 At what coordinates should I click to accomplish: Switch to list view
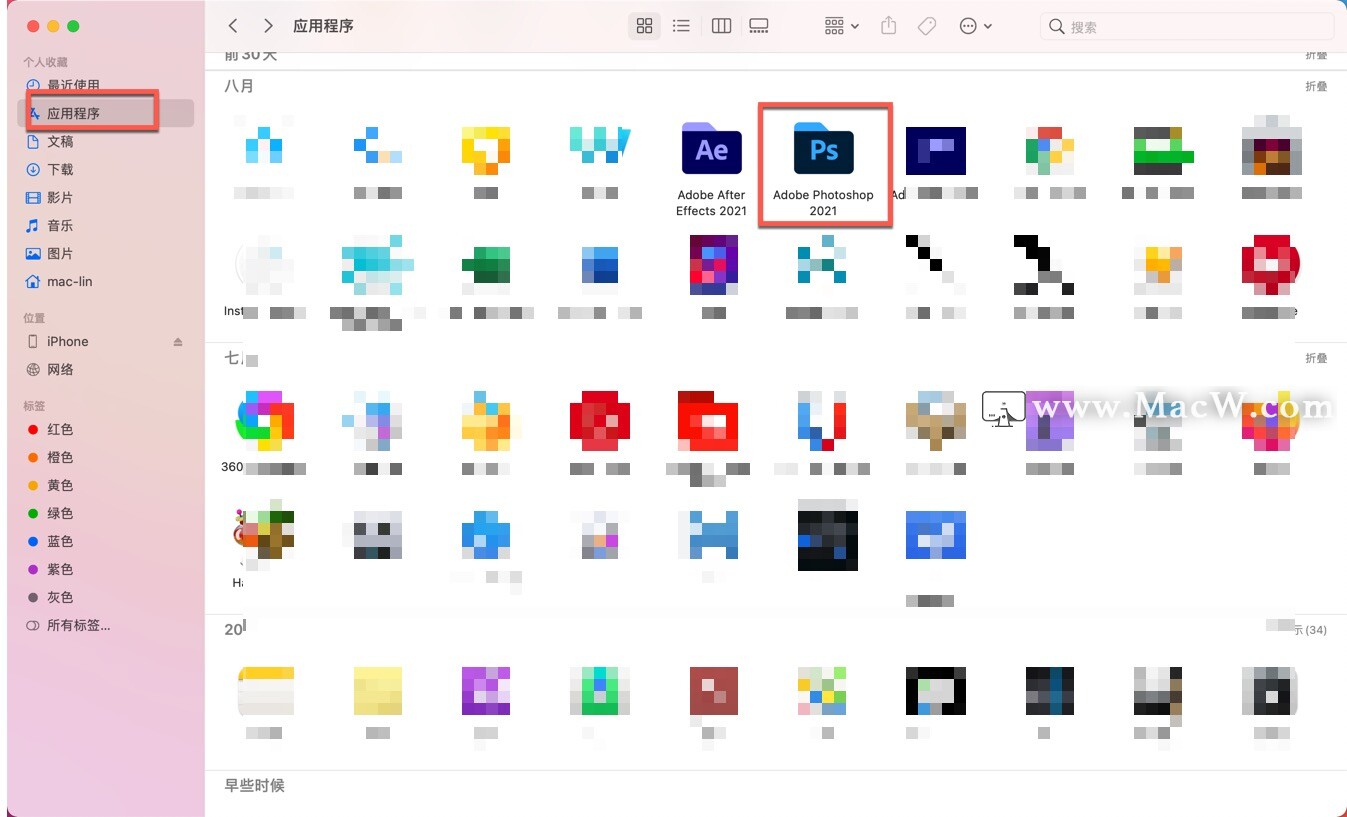pyautogui.click(x=681, y=26)
